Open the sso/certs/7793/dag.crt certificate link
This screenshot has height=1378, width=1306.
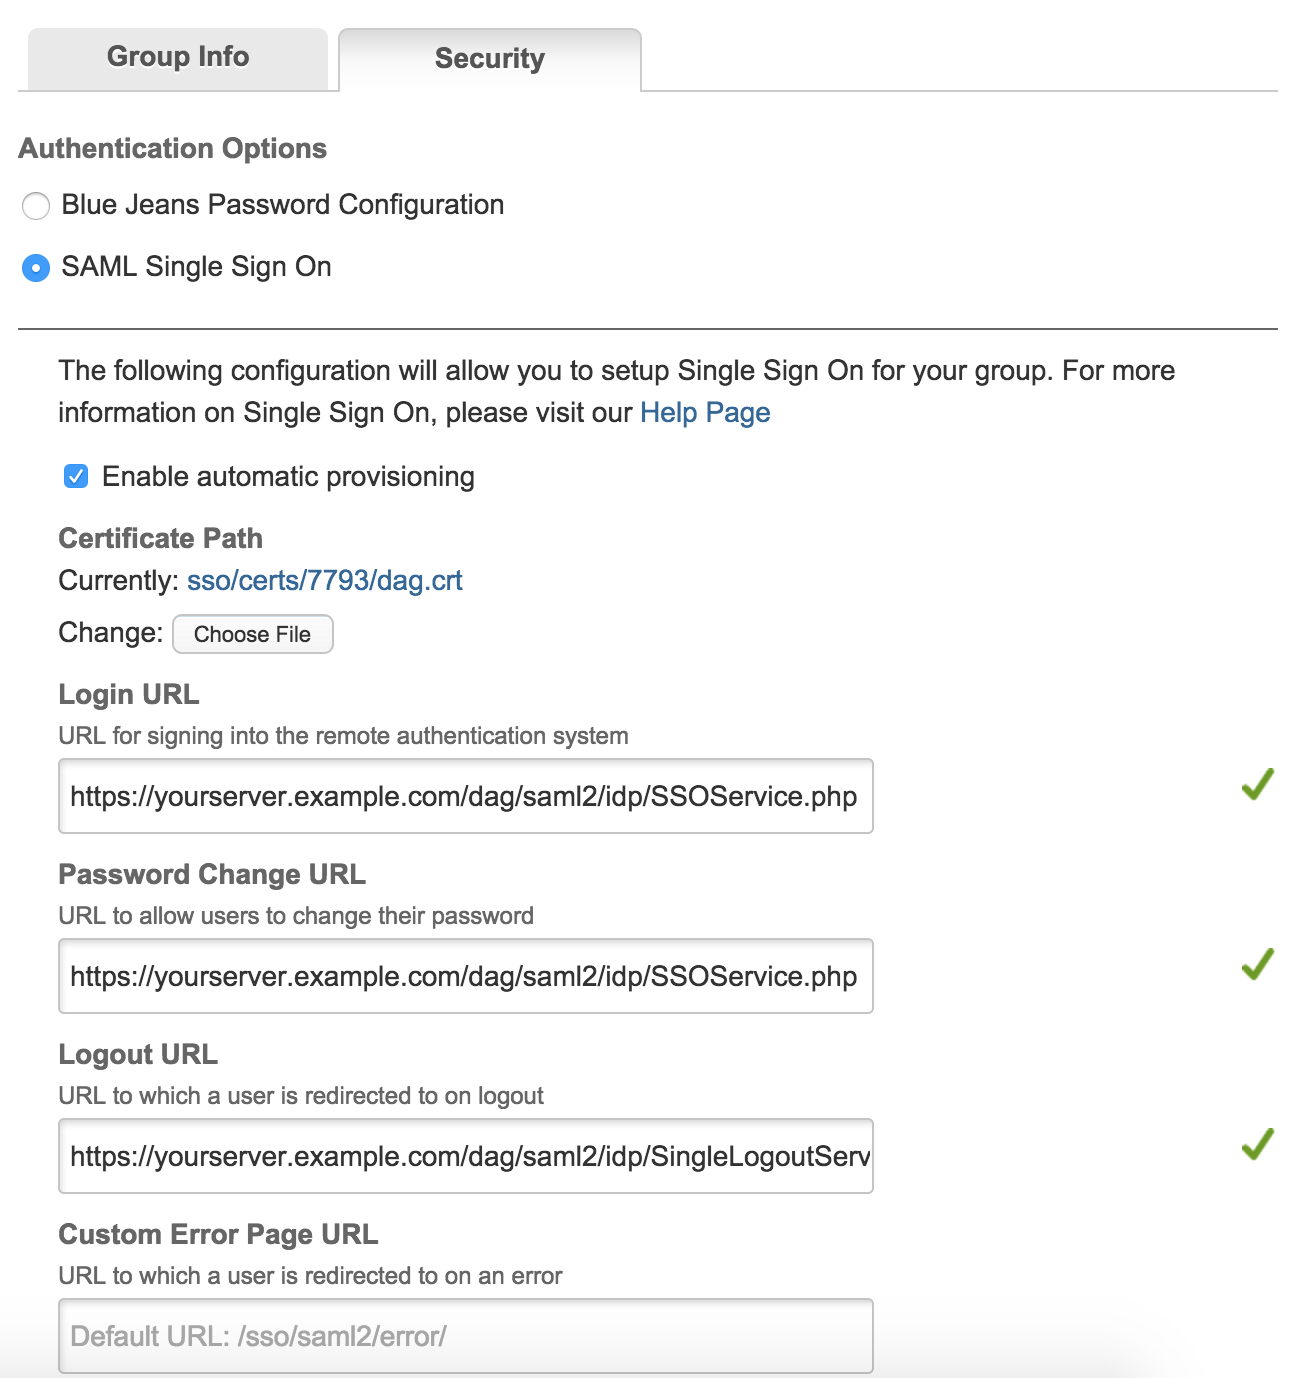click(324, 580)
